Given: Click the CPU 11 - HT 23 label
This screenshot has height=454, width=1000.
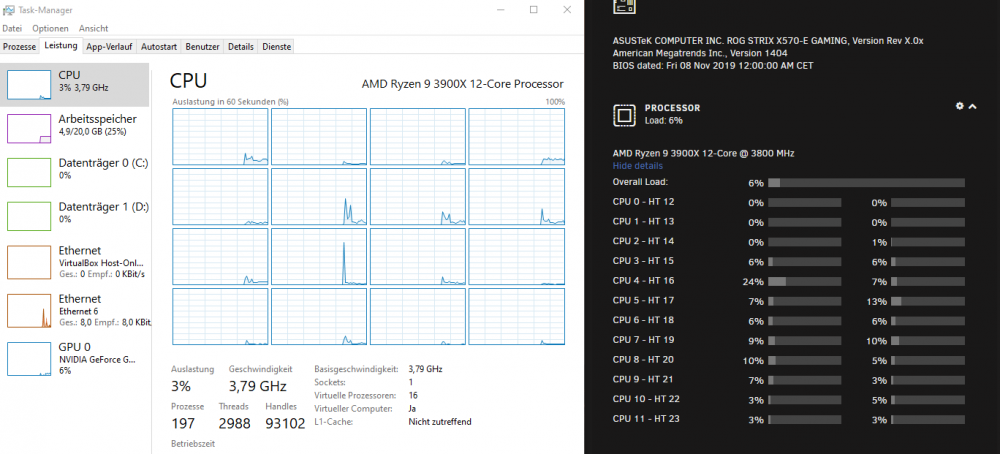Looking at the screenshot, I should [646, 419].
